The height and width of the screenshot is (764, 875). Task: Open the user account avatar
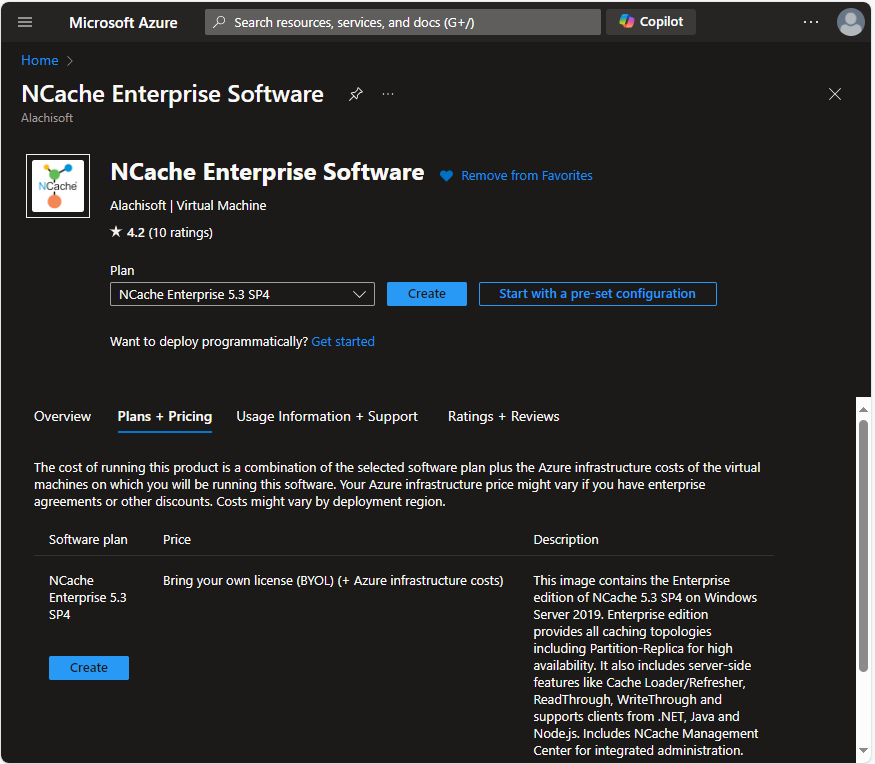pyautogui.click(x=850, y=22)
